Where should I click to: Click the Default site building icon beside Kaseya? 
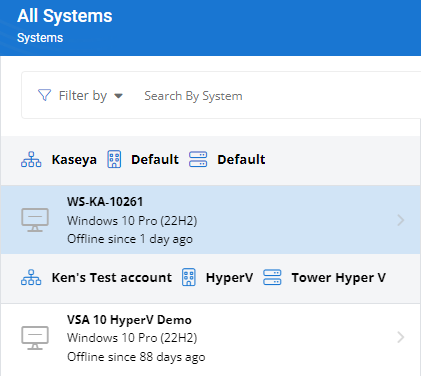coord(114,159)
